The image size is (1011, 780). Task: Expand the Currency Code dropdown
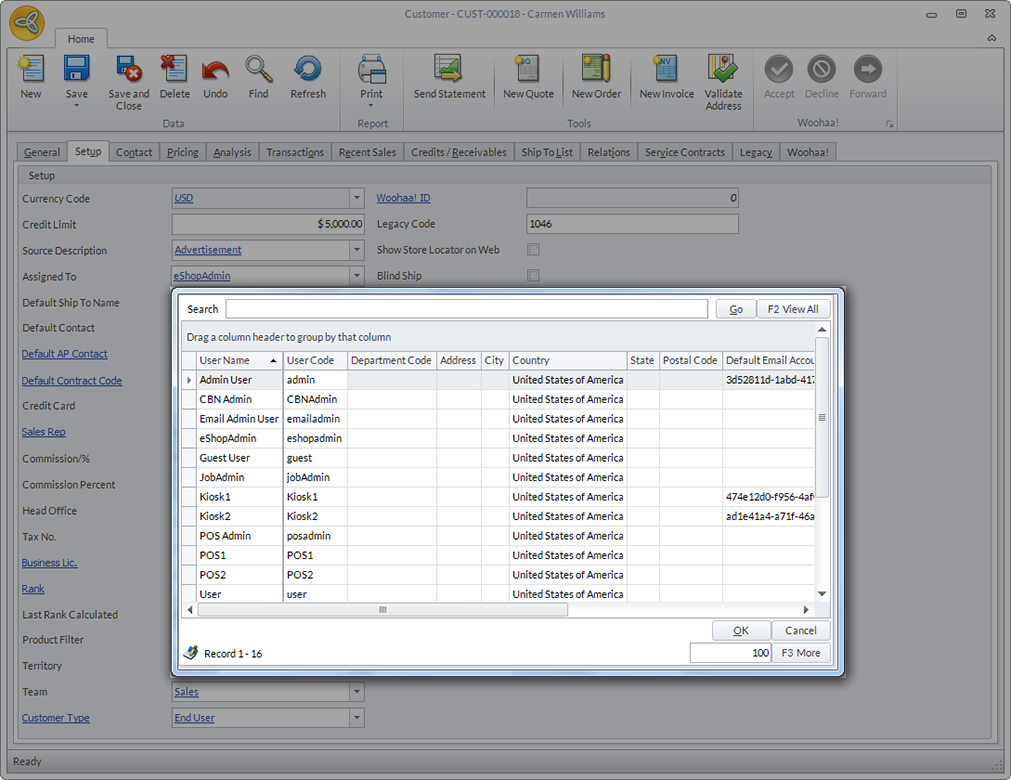[x=357, y=198]
